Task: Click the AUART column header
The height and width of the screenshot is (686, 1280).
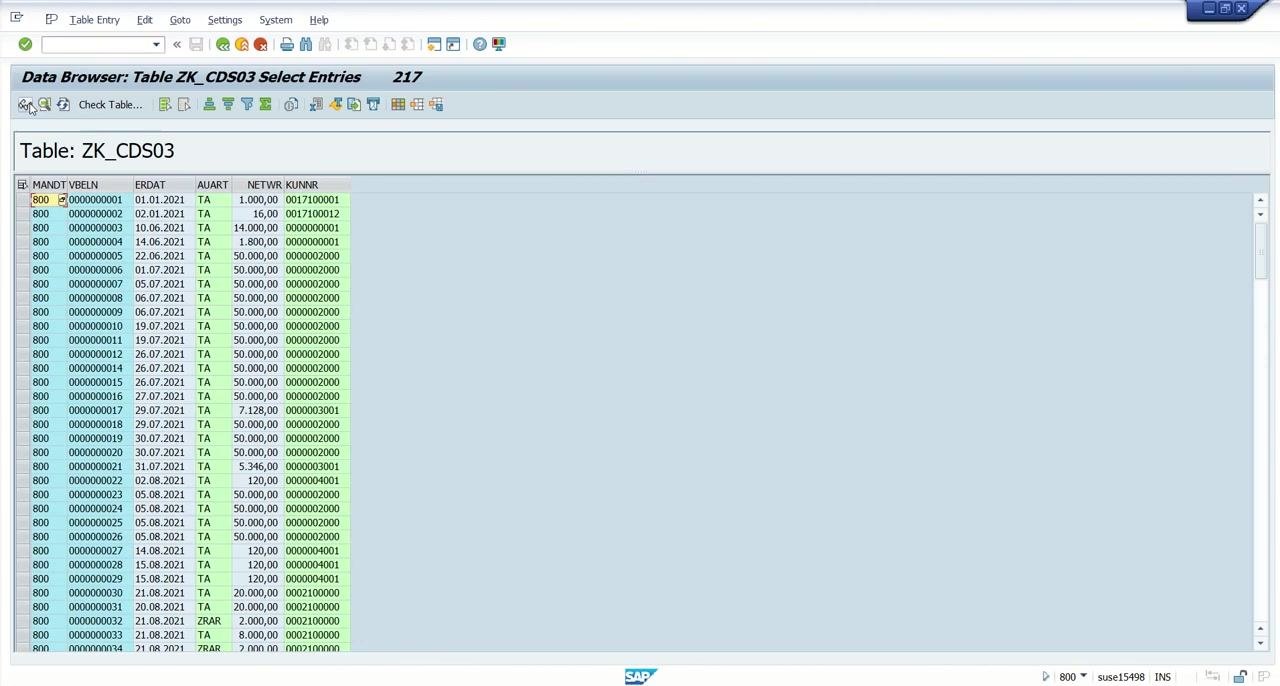Action: (212, 185)
